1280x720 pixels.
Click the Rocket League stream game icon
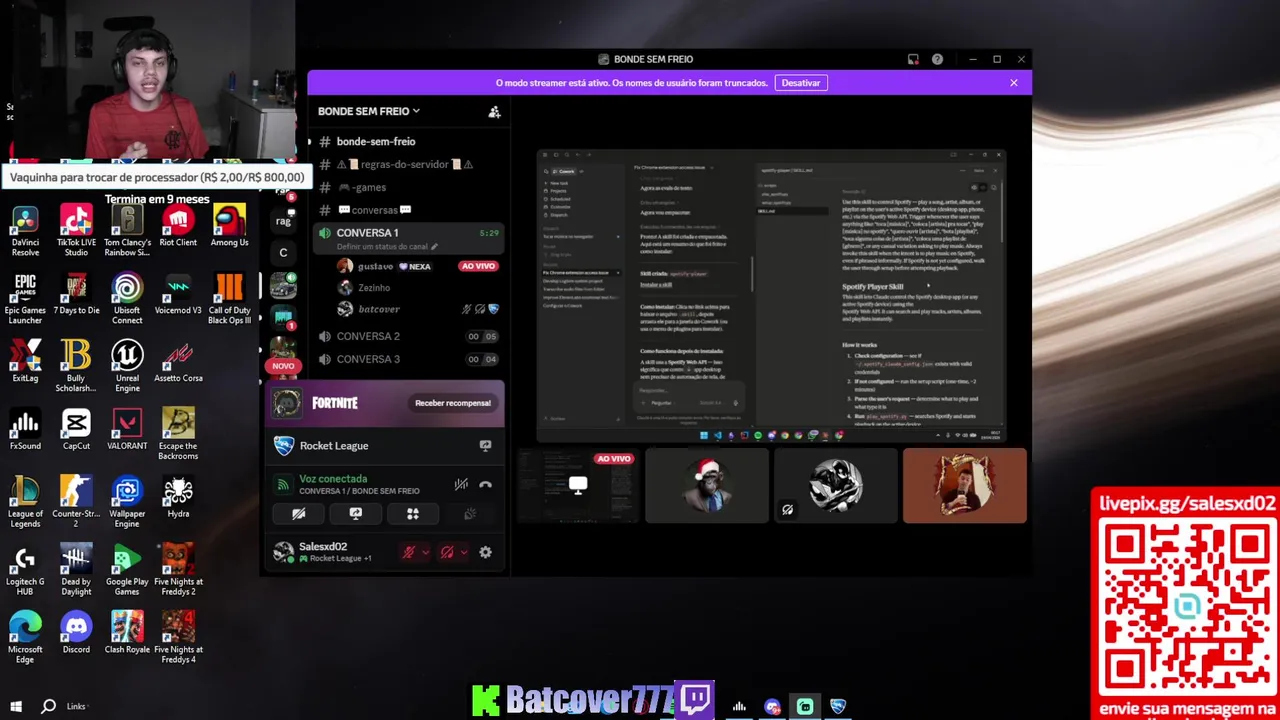tap(485, 446)
